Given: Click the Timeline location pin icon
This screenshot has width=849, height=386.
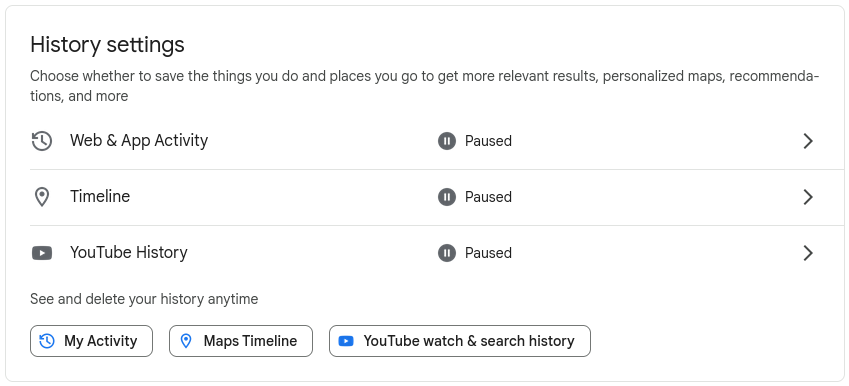Looking at the screenshot, I should [42, 197].
